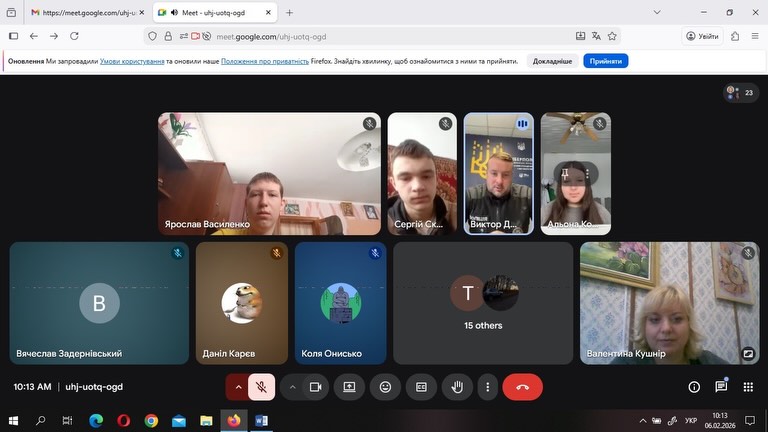The height and width of the screenshot is (432, 768).
Task: Leave the call with red hang-up button
Action: [522, 387]
